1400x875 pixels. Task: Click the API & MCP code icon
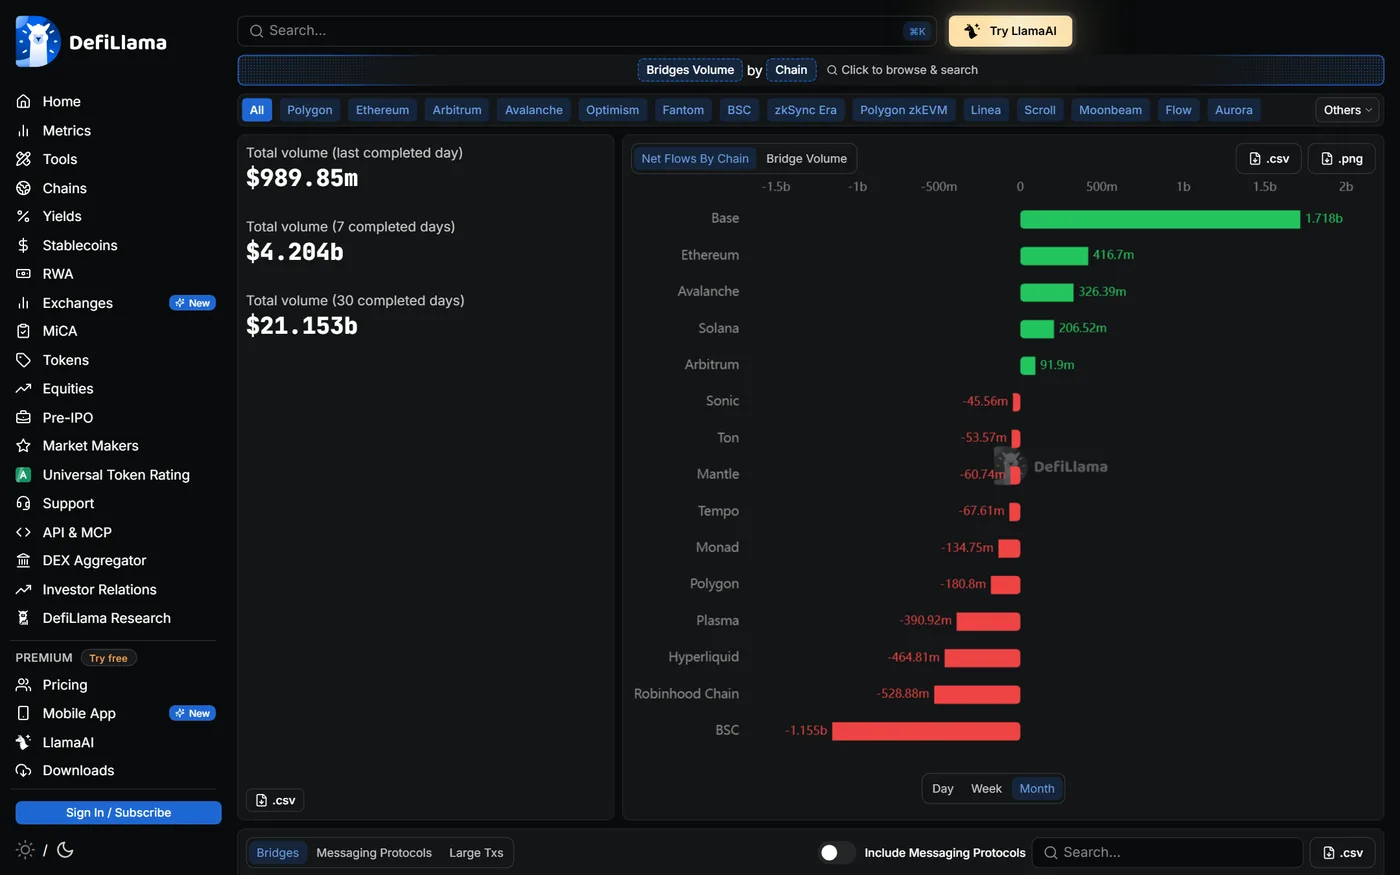[23, 533]
